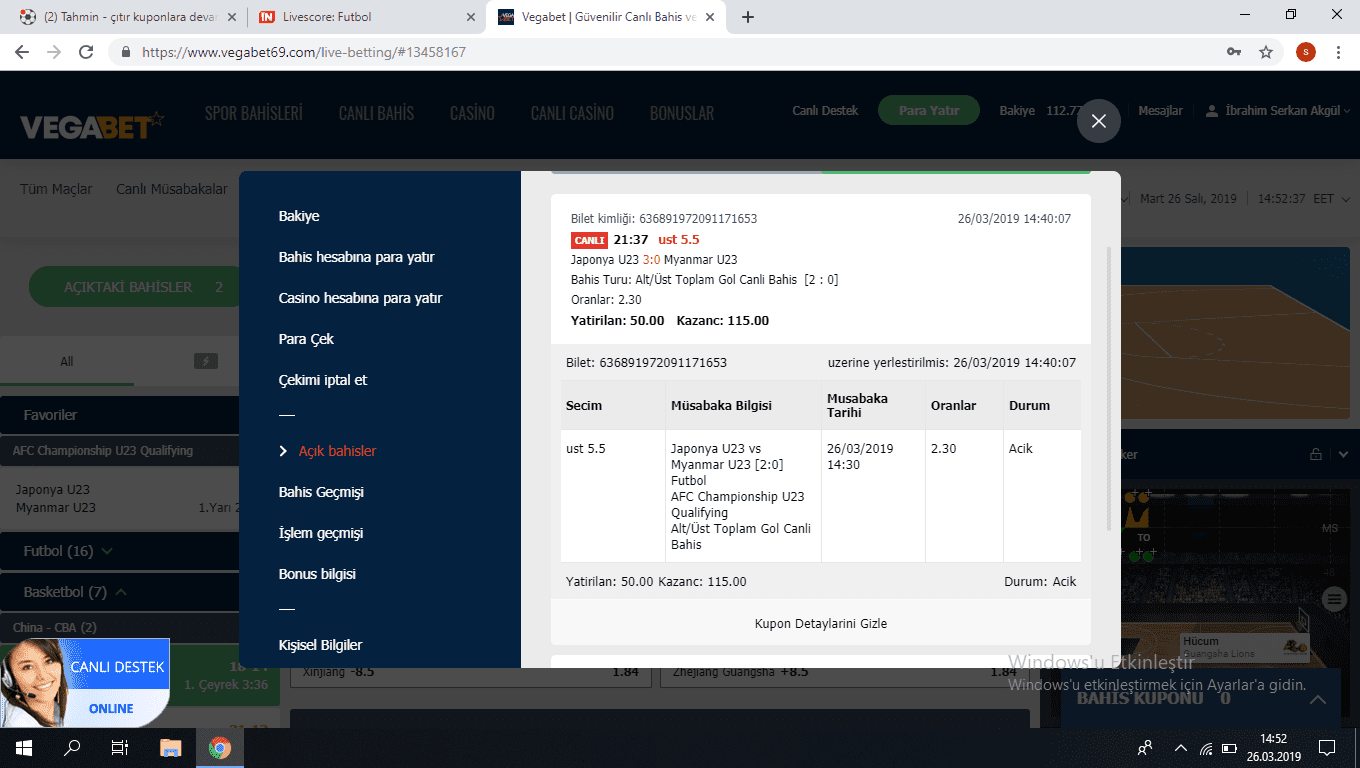
Task: Open Japonya U23 Myanmar U23 match
Action: (120, 498)
